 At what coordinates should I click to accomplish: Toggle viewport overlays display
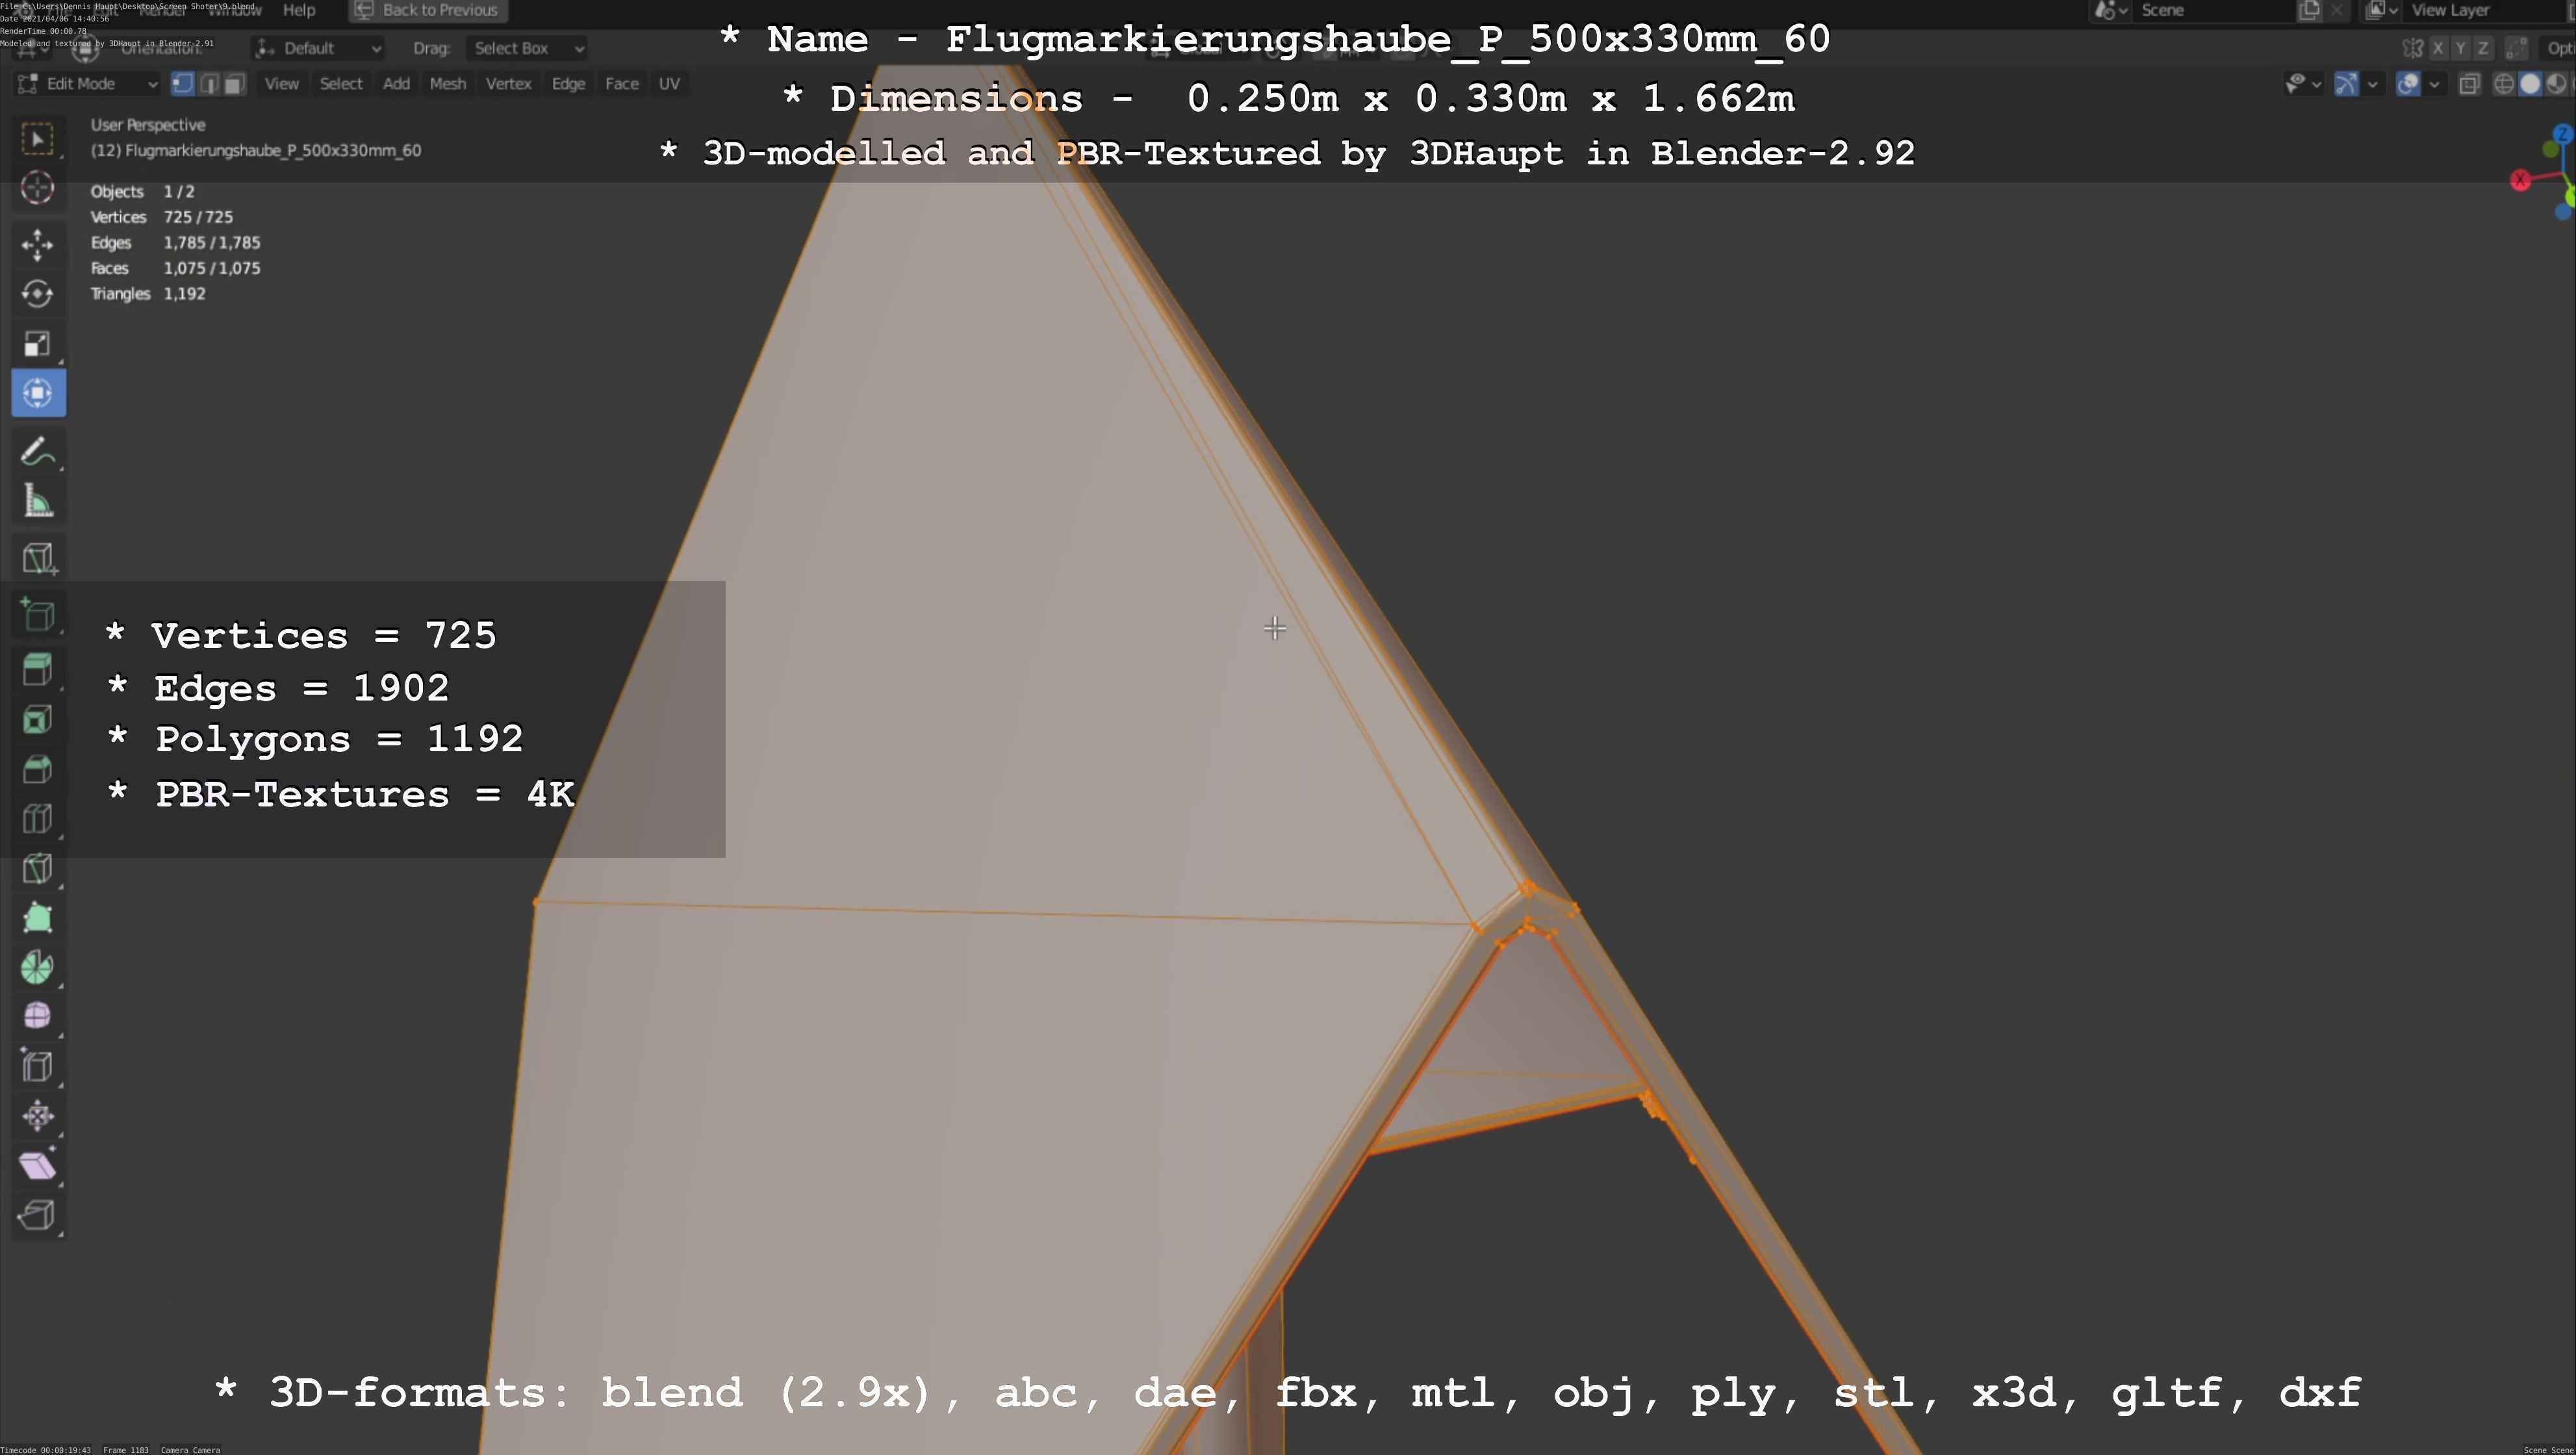point(2408,84)
